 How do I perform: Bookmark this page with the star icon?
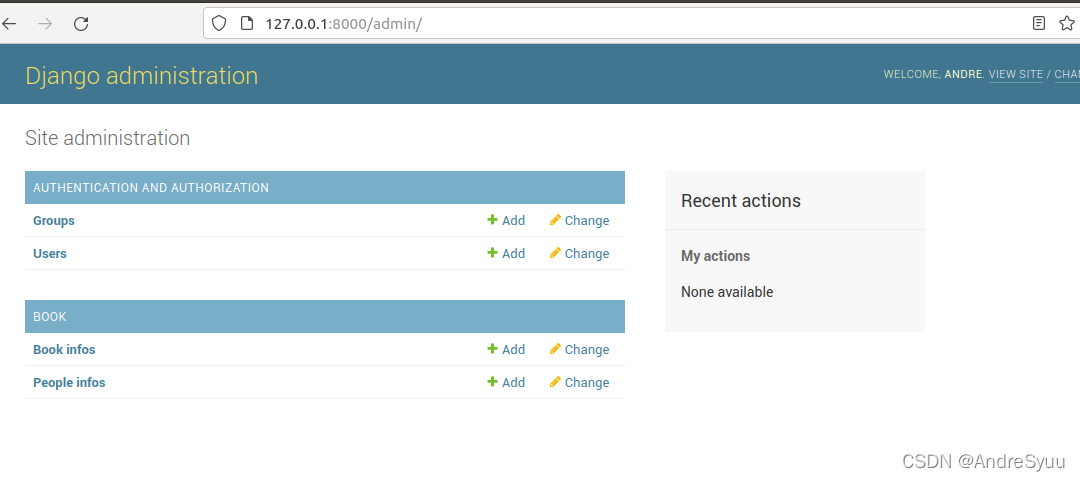[1066, 24]
